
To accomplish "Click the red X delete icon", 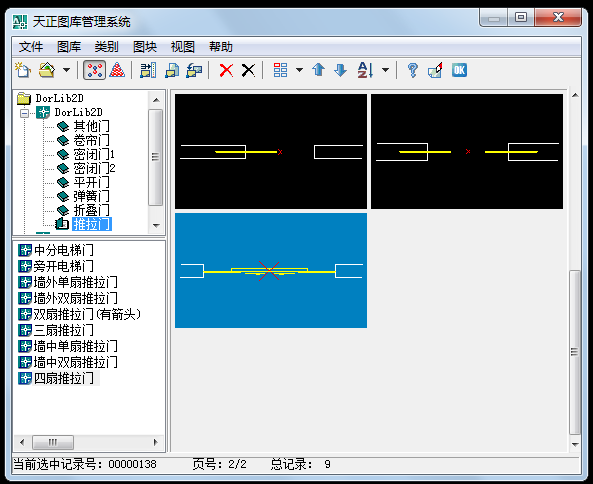I will click(226, 70).
